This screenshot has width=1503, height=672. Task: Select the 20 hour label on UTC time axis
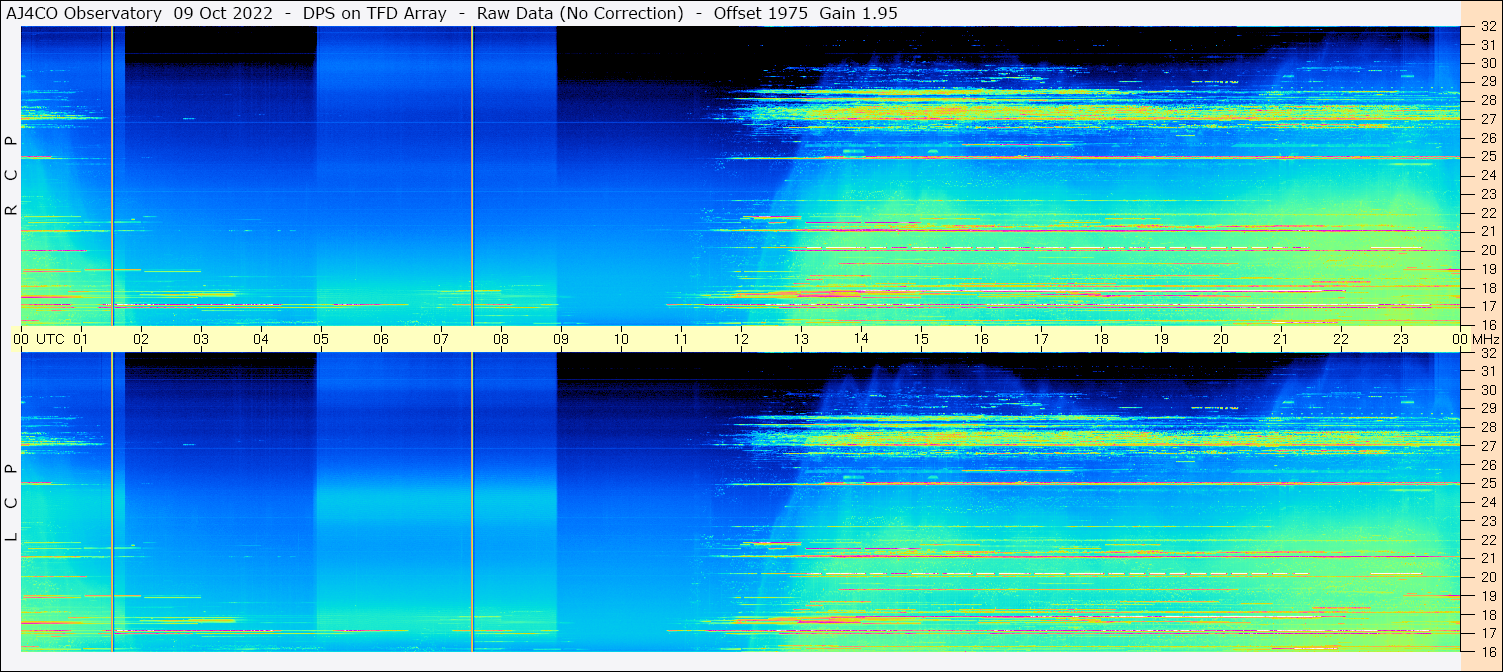pos(1221,339)
